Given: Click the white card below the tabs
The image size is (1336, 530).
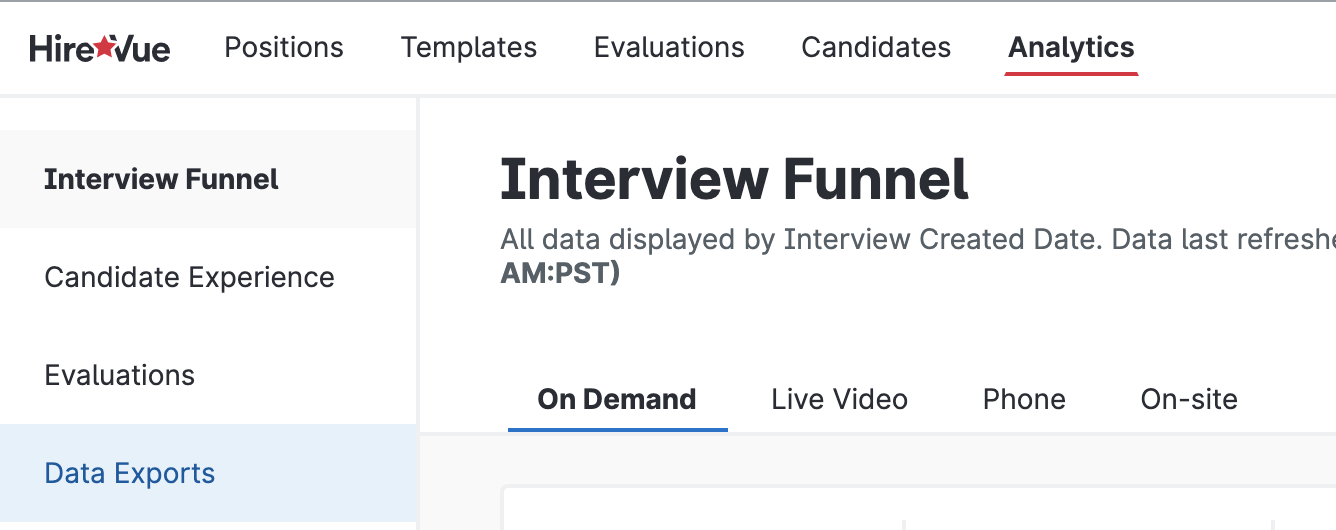Looking at the screenshot, I should point(700,510).
